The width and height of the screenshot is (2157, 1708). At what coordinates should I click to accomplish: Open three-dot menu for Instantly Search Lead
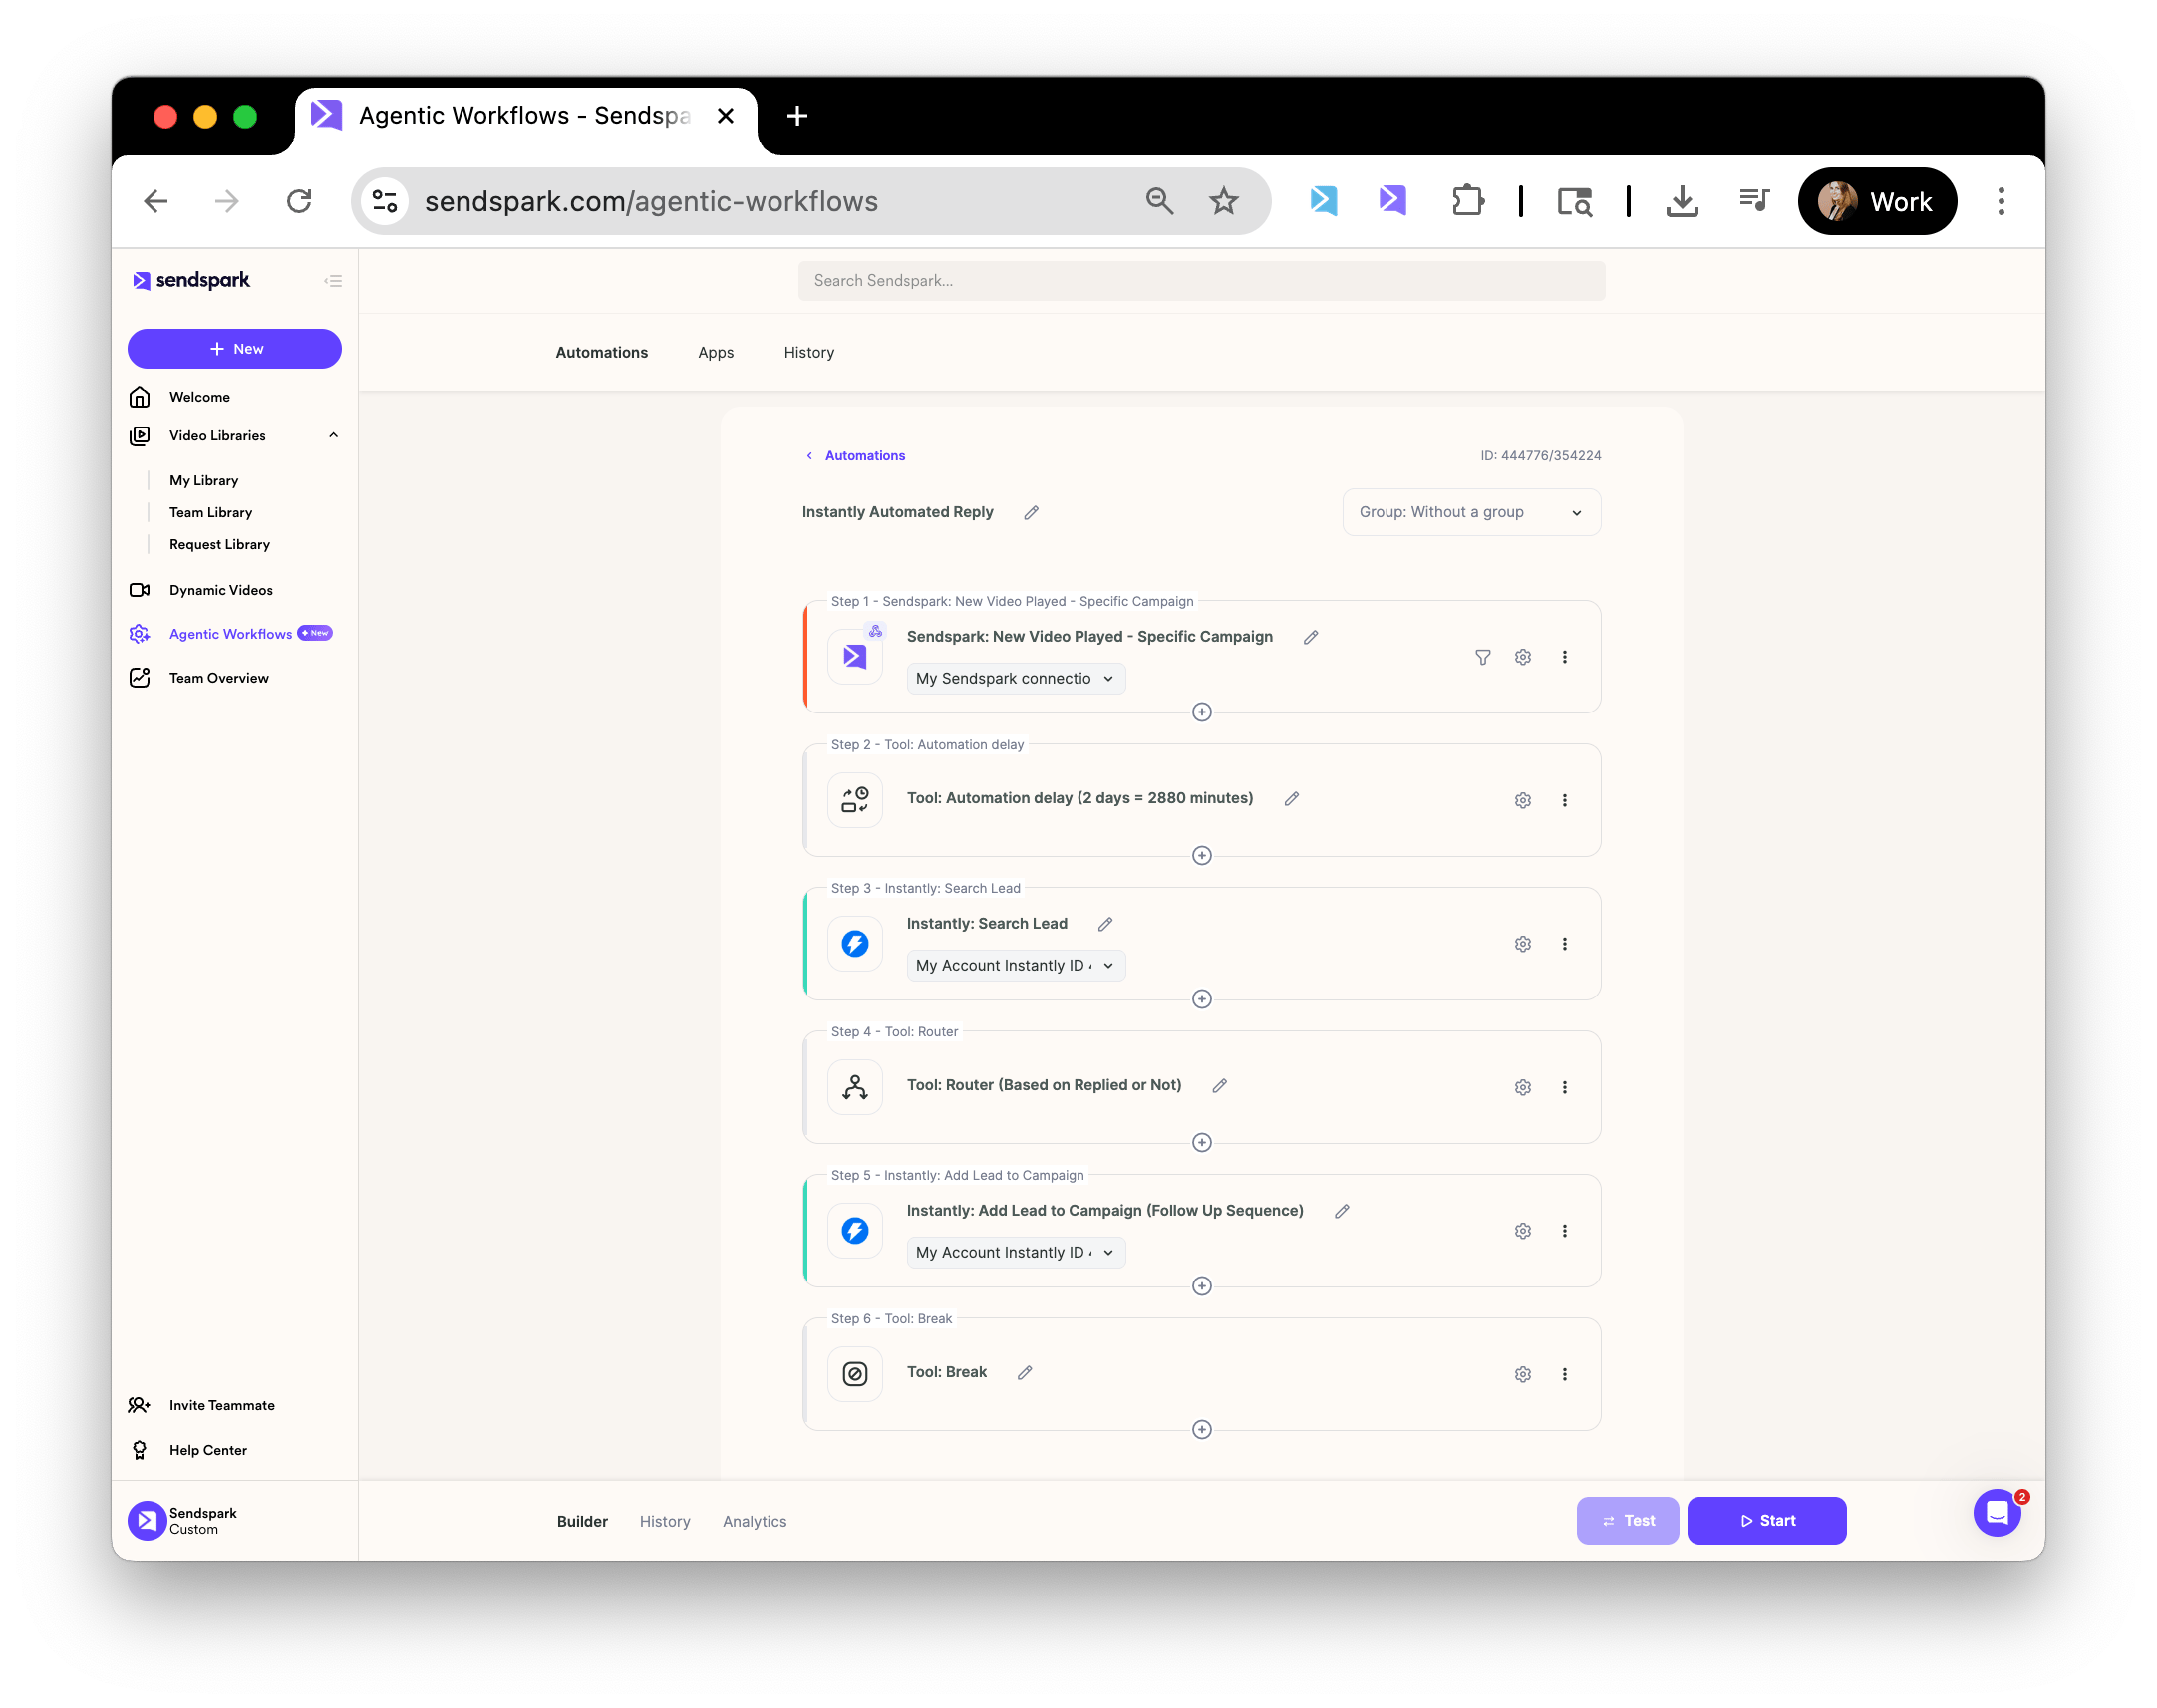(x=1564, y=944)
